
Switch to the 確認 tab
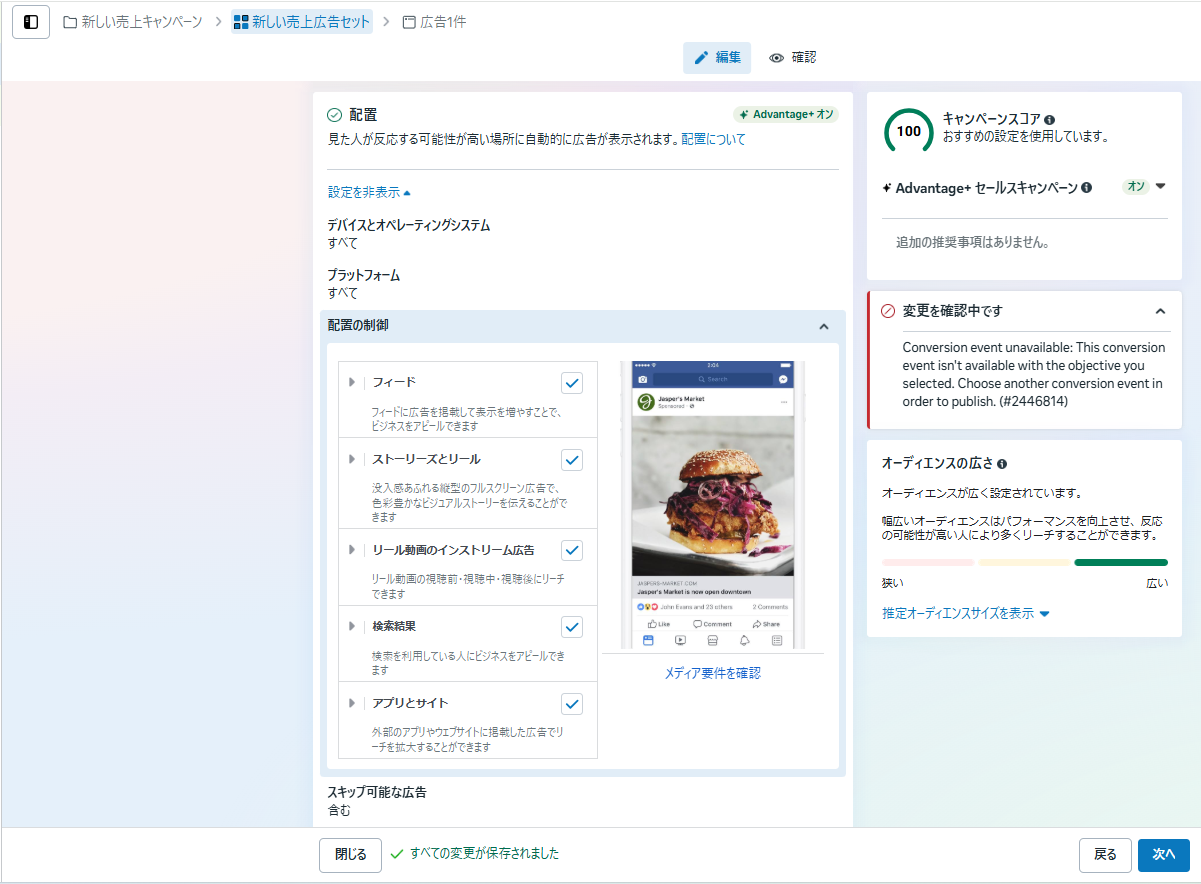792,58
